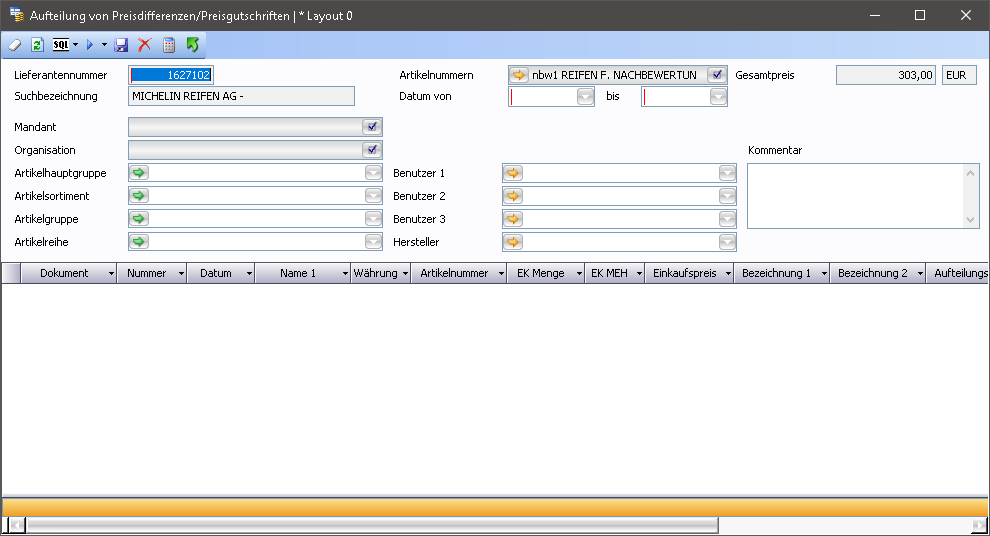Screen dimensions: 990x536
Task: Save with the floppy disk icon
Action: point(121,45)
